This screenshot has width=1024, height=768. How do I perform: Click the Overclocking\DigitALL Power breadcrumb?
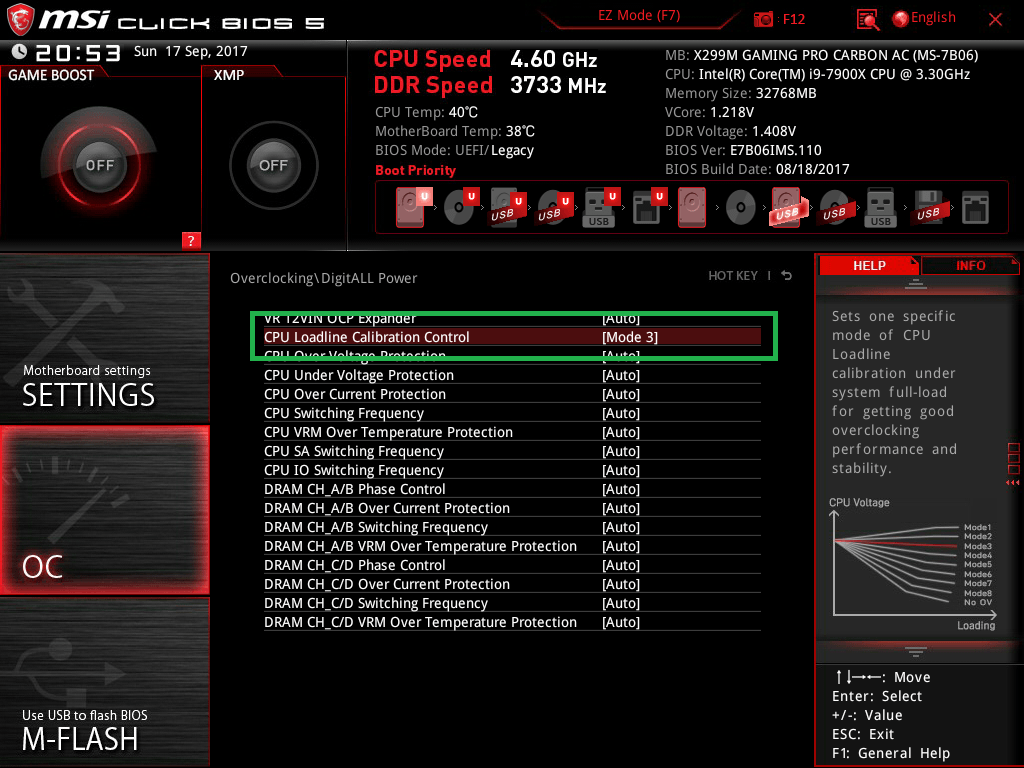coord(323,278)
